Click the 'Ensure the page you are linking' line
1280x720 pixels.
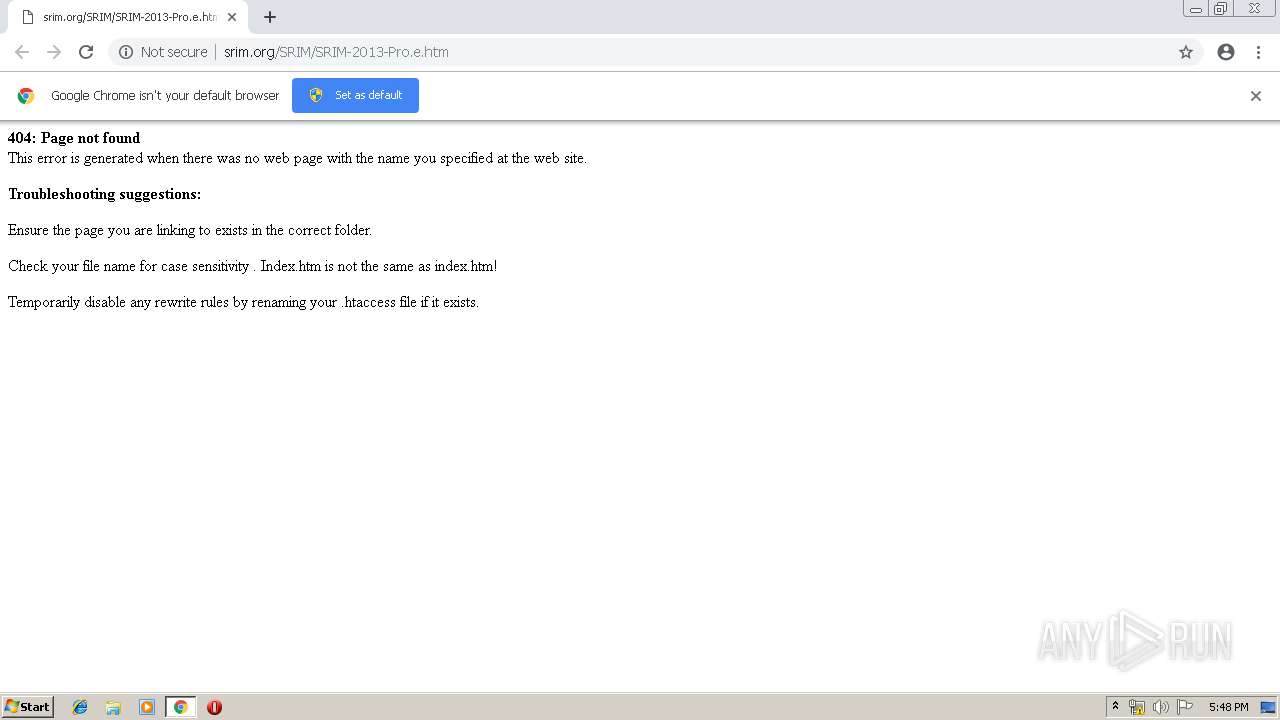(190, 230)
